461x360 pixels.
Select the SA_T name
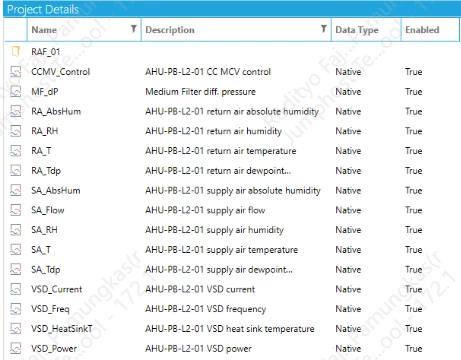coord(41,250)
